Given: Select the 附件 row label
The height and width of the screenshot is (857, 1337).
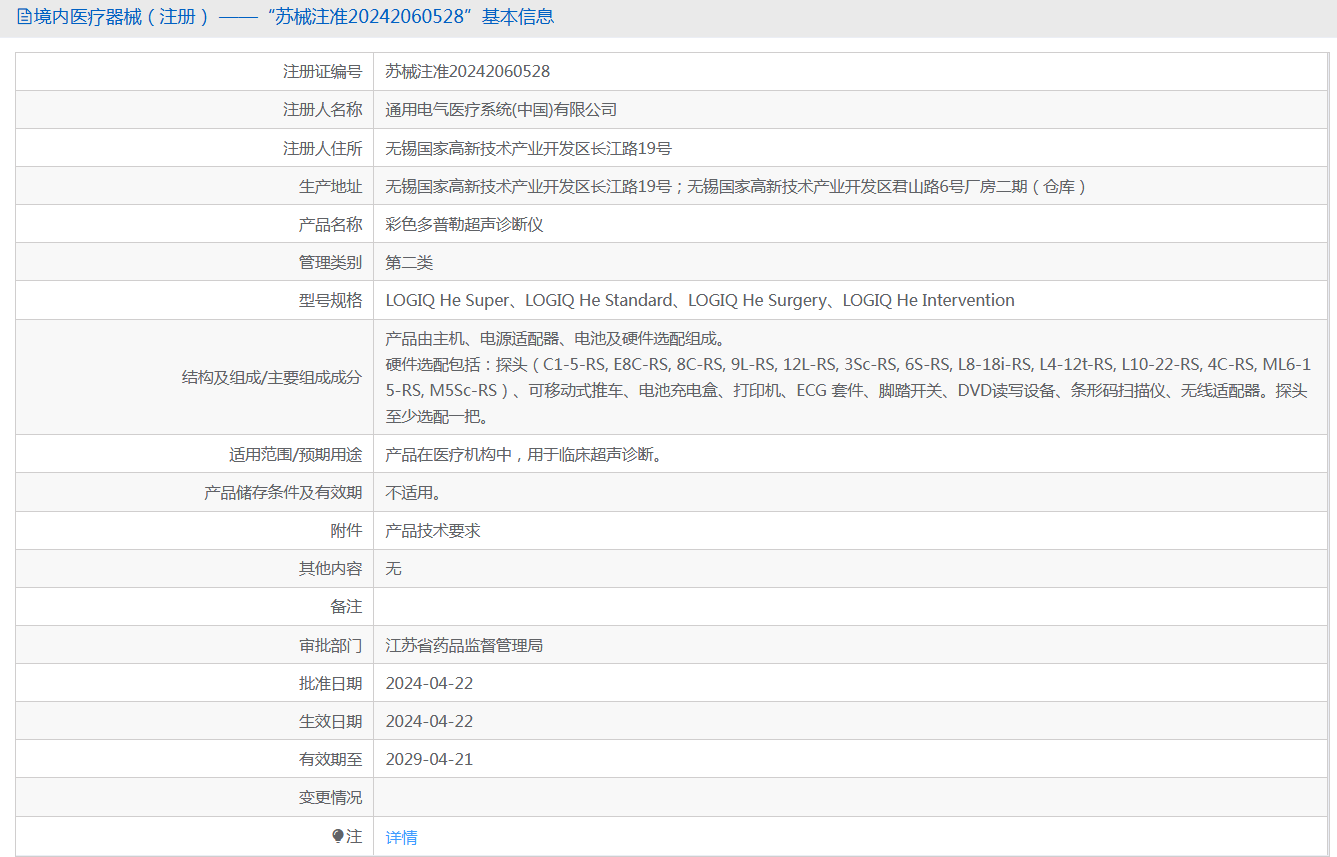Looking at the screenshot, I should [346, 530].
